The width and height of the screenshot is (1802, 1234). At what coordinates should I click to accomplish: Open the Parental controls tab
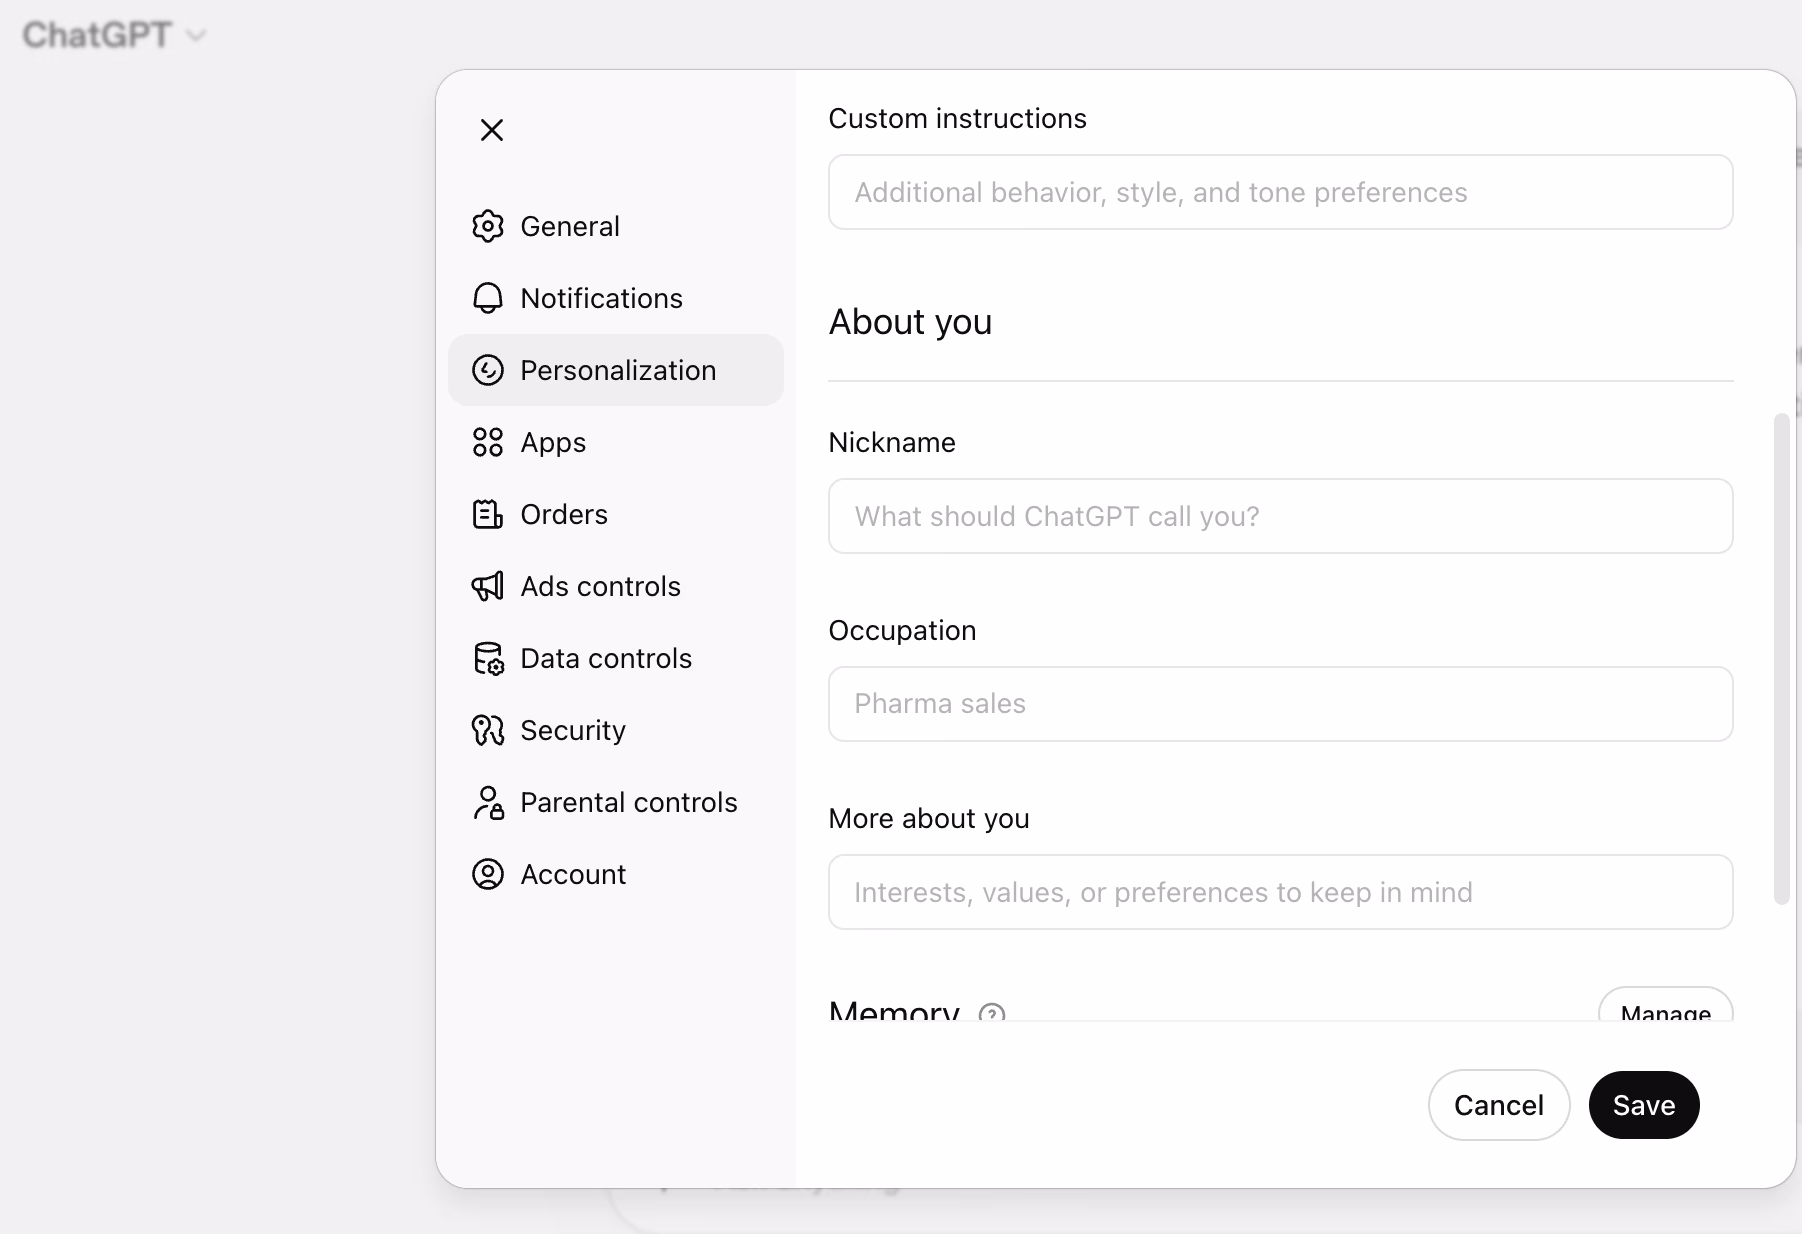tap(616, 802)
